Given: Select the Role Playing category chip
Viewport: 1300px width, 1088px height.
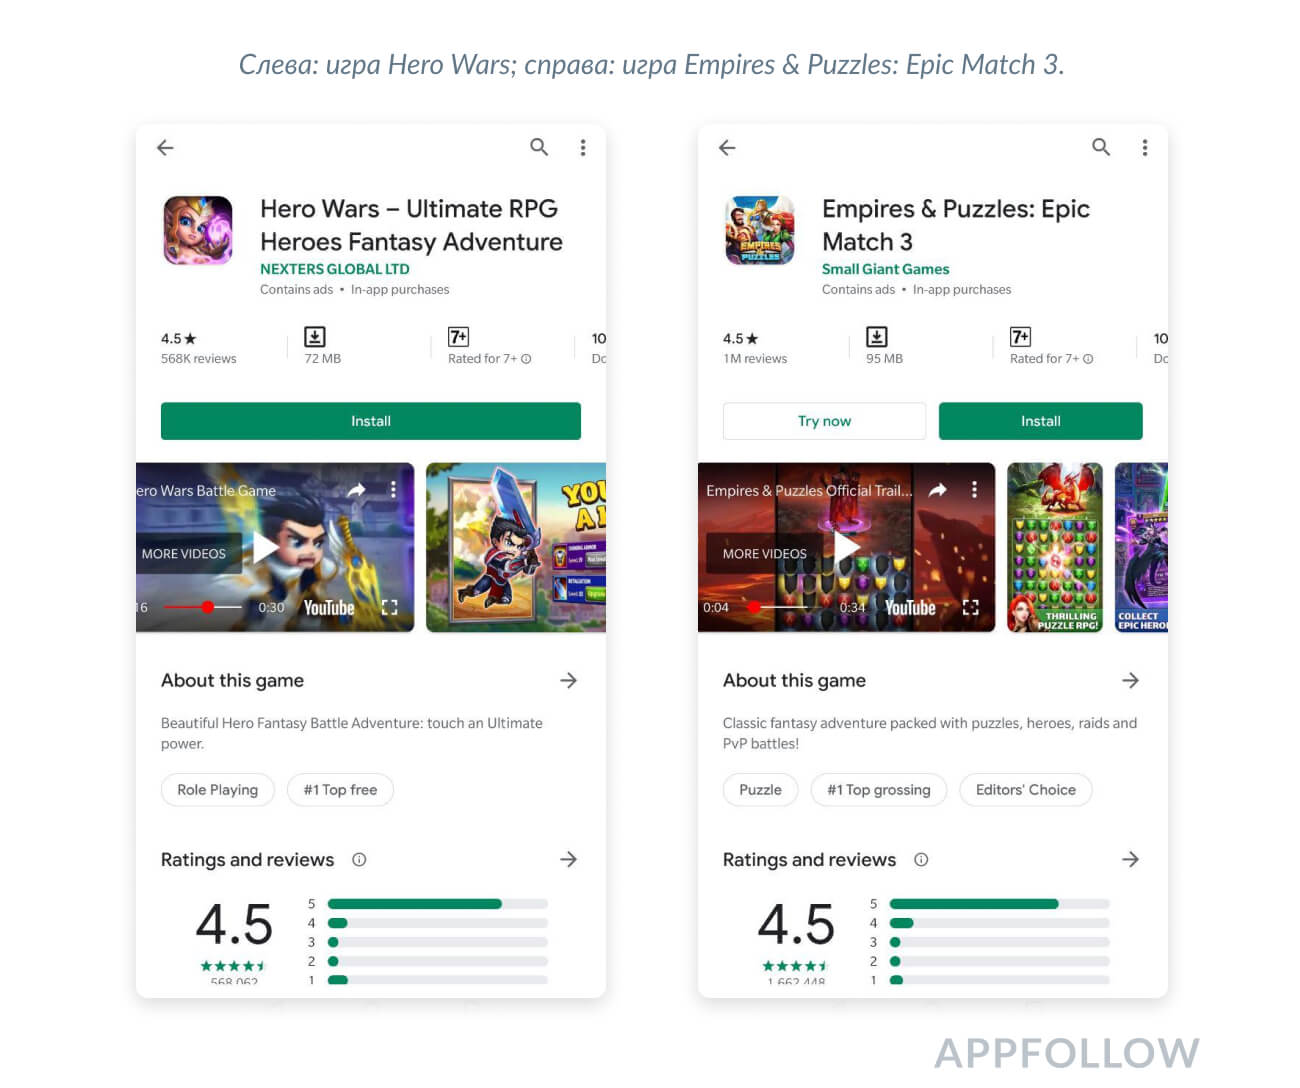Looking at the screenshot, I should click(217, 790).
